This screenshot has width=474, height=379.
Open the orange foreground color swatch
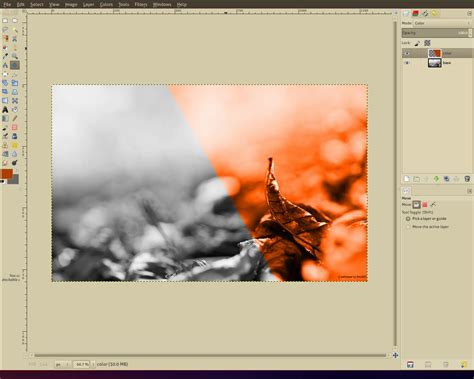point(6,173)
